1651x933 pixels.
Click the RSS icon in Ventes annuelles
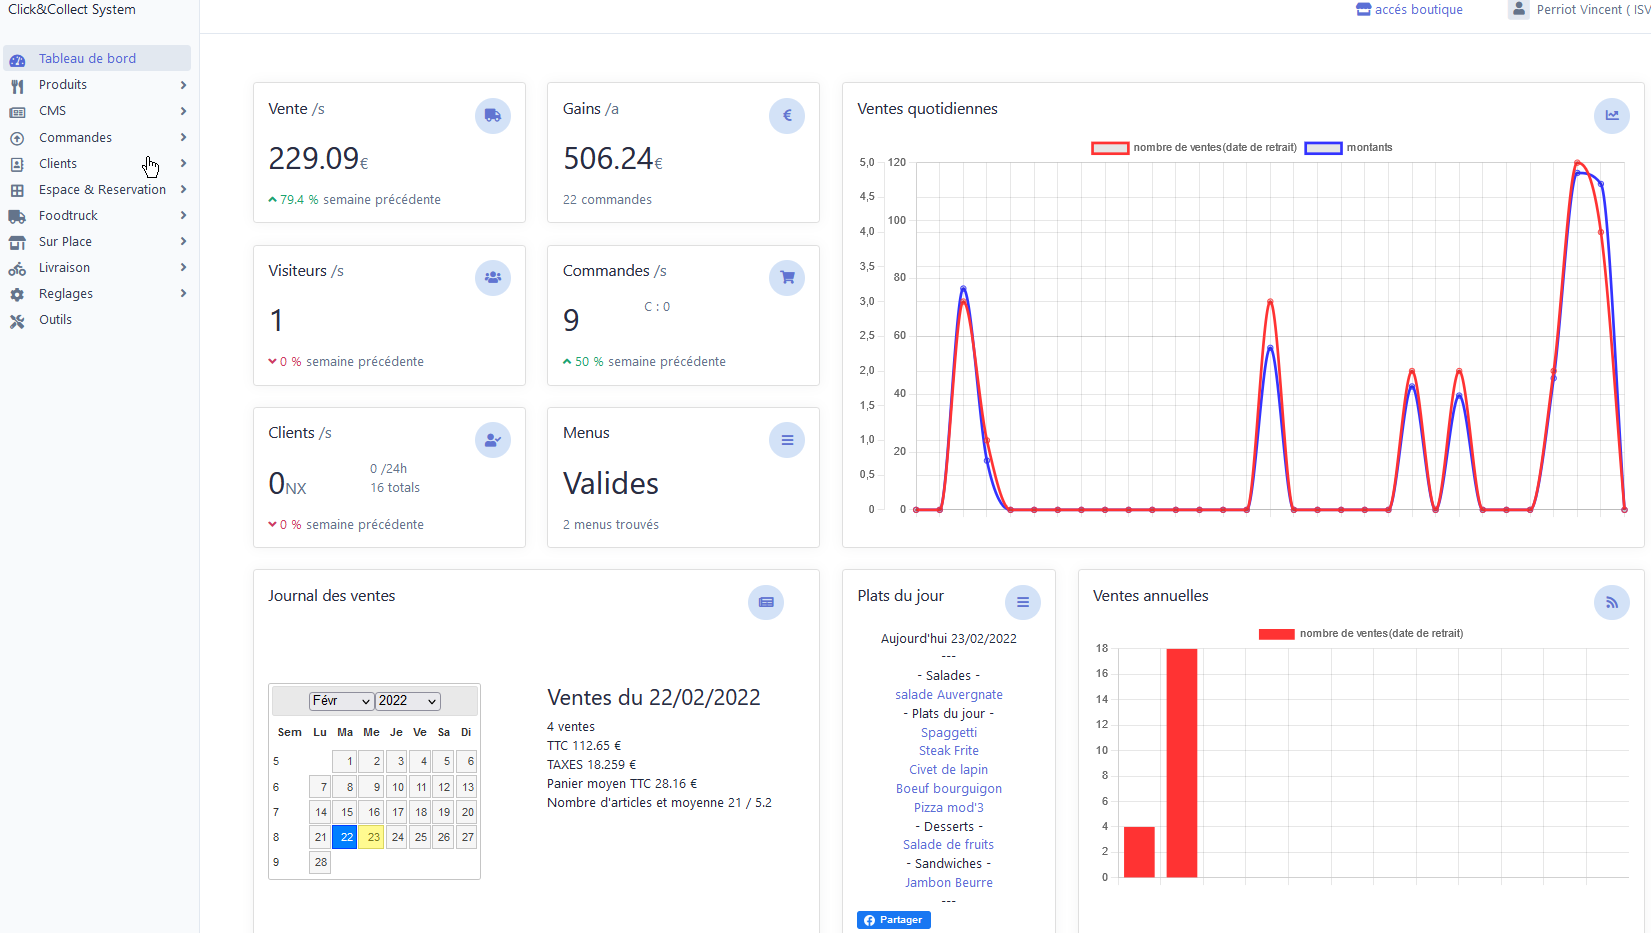pyautogui.click(x=1611, y=602)
